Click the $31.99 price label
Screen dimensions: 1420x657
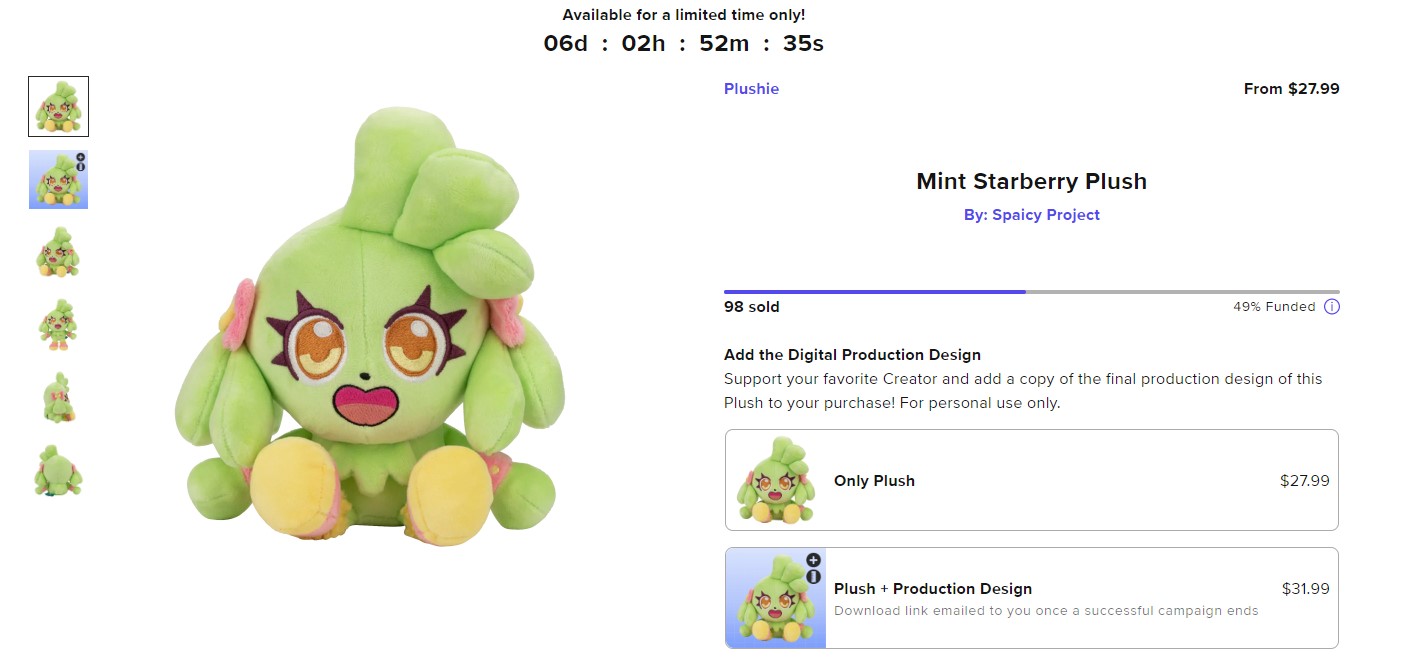click(x=1305, y=589)
